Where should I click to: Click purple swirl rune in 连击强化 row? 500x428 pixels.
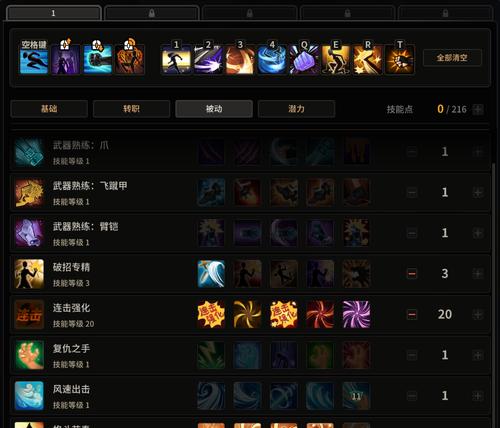tap(356, 314)
